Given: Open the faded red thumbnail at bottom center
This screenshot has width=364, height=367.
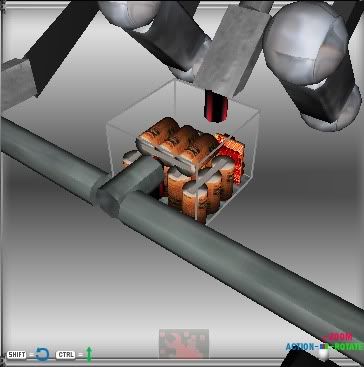Looking at the screenshot, I should pyautogui.click(x=184, y=343).
